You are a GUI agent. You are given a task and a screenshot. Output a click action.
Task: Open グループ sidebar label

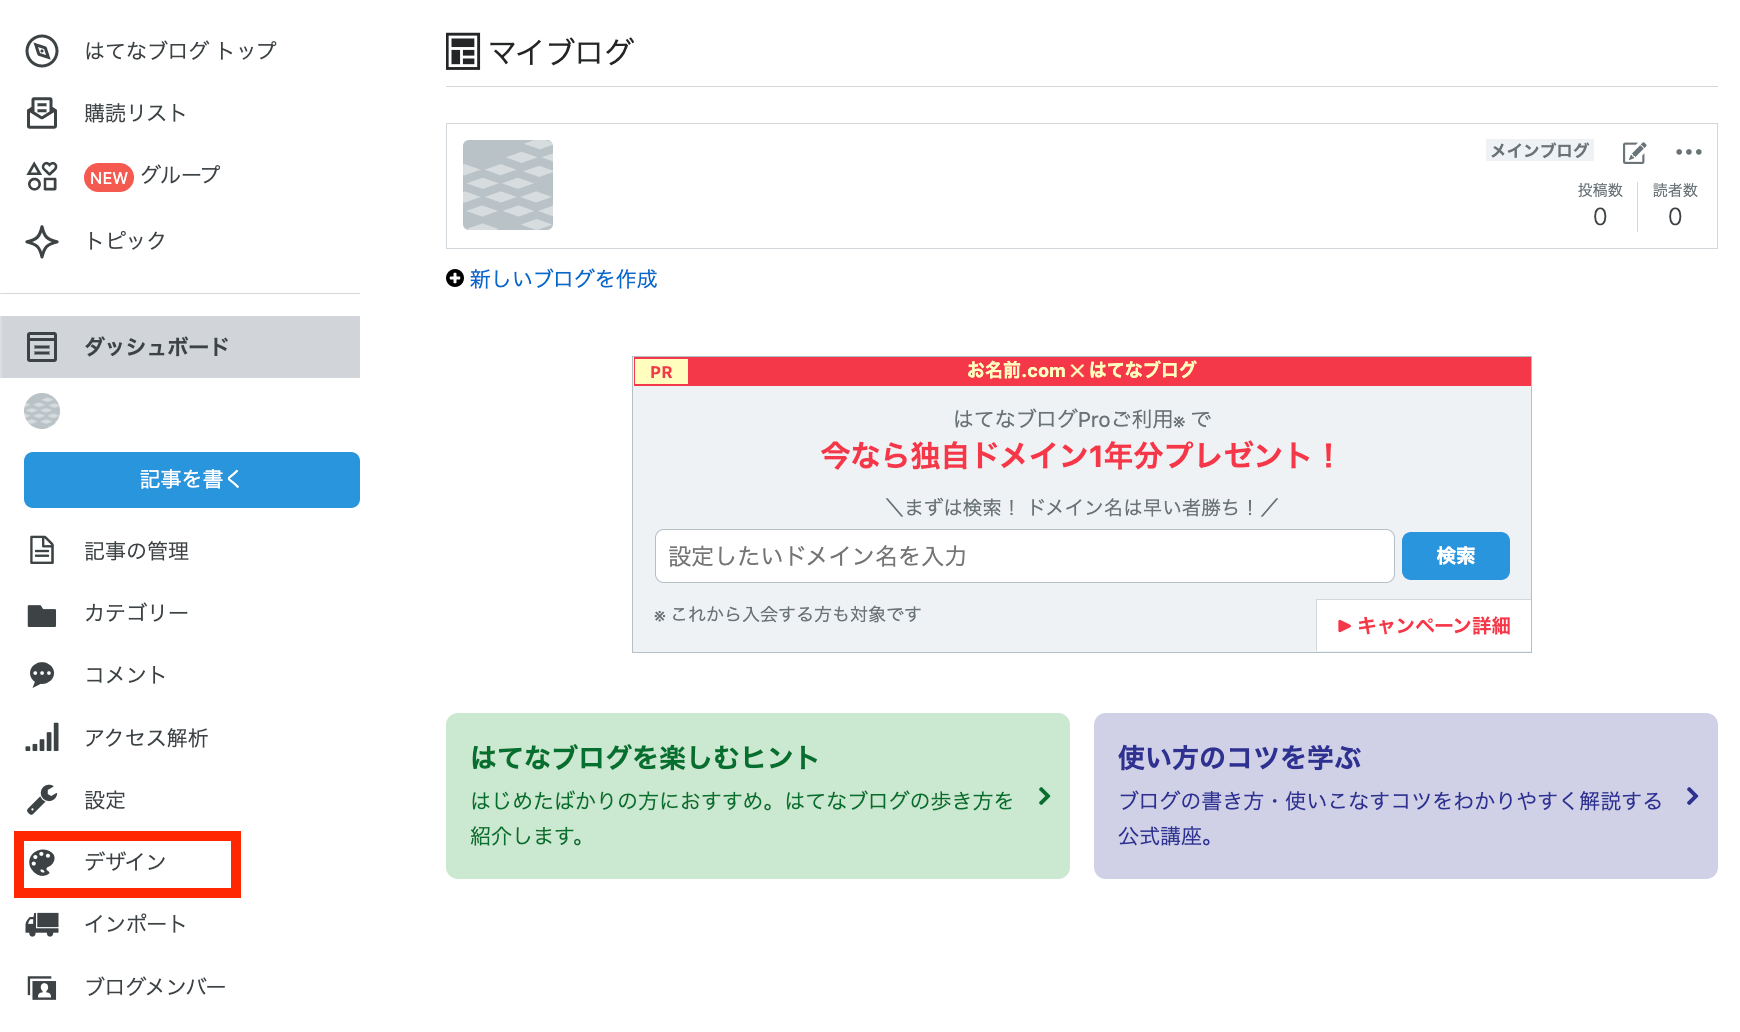pyautogui.click(x=181, y=175)
